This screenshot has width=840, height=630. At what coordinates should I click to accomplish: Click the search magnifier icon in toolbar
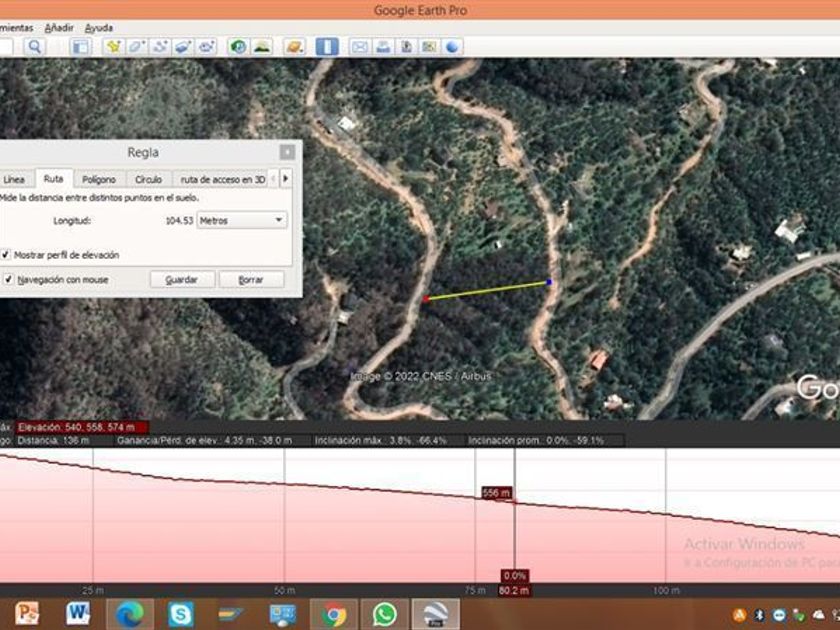click(x=35, y=46)
